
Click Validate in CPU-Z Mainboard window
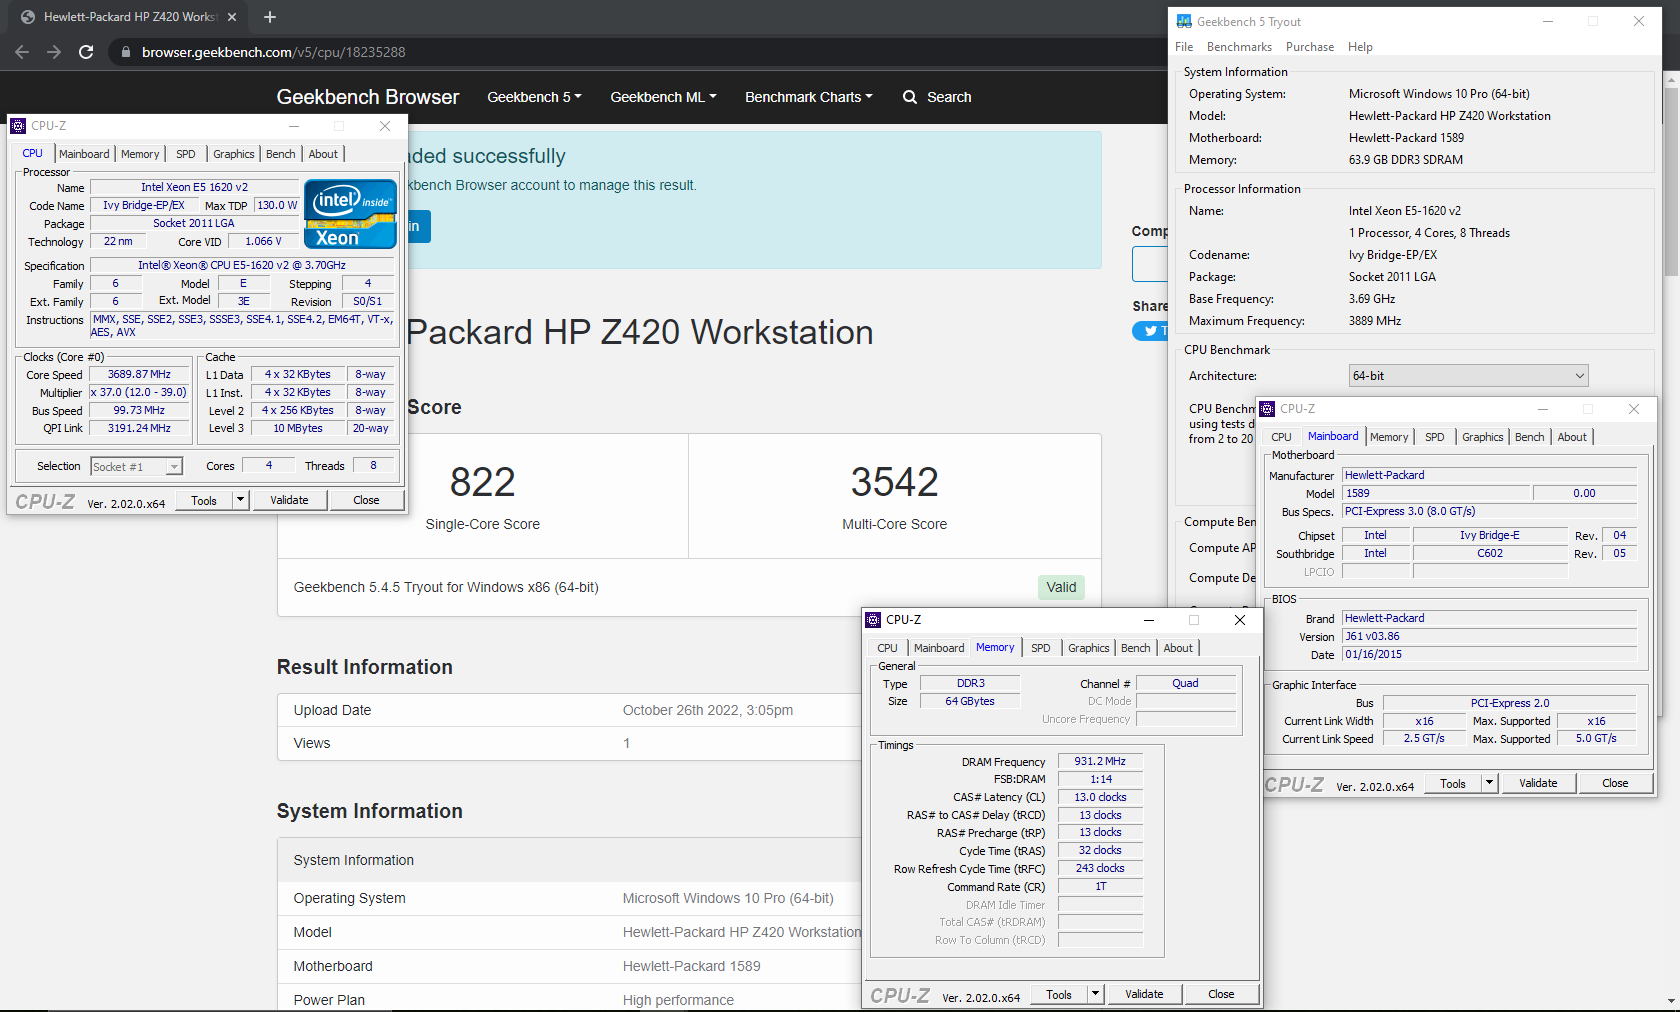(x=1538, y=783)
